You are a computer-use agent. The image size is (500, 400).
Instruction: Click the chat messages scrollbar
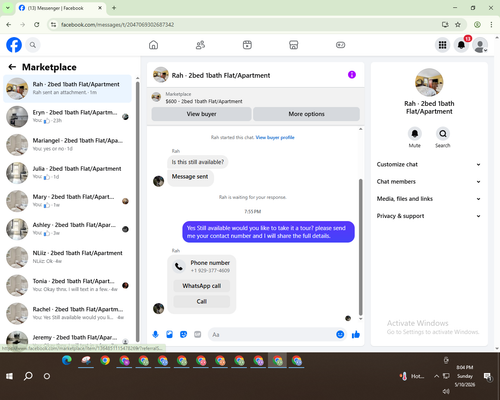tap(360, 247)
